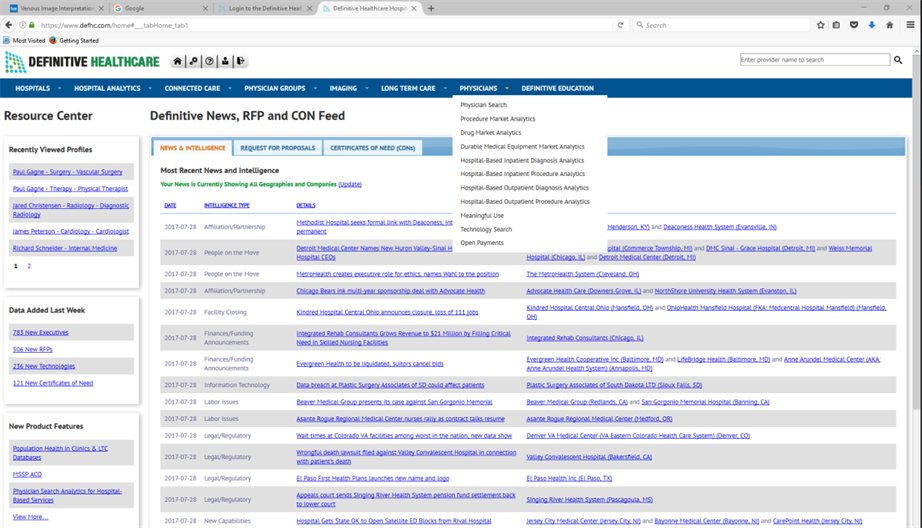Choose Technology Search from the menu
922x528 pixels.
486,229
